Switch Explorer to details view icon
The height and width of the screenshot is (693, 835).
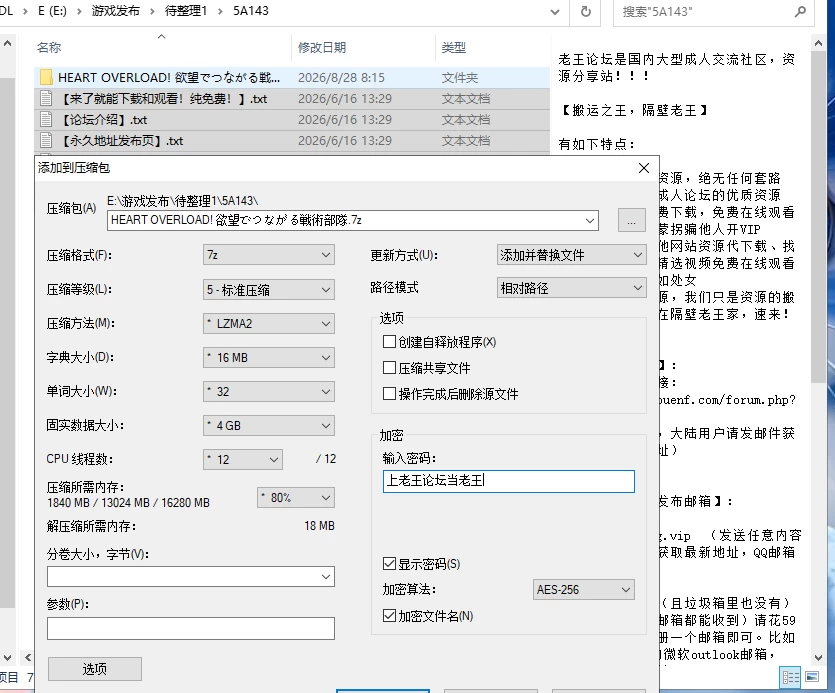point(790,677)
